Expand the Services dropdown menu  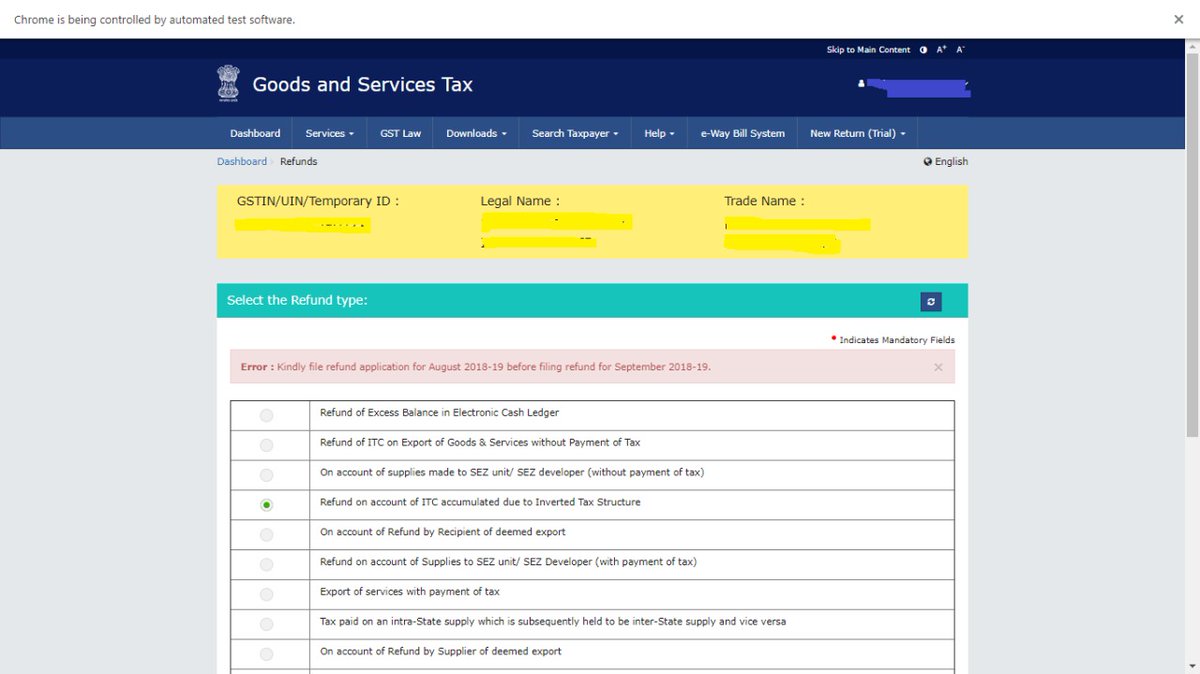point(330,133)
